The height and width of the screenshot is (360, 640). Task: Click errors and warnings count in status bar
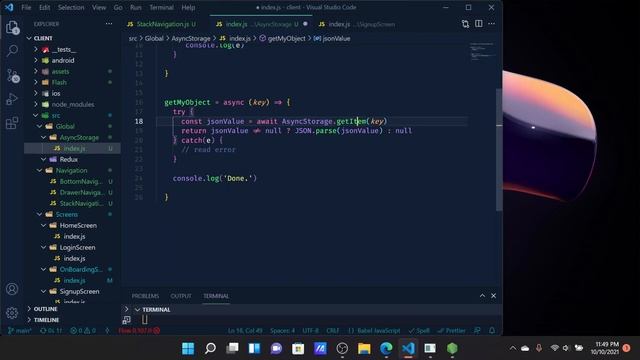(x=82, y=331)
